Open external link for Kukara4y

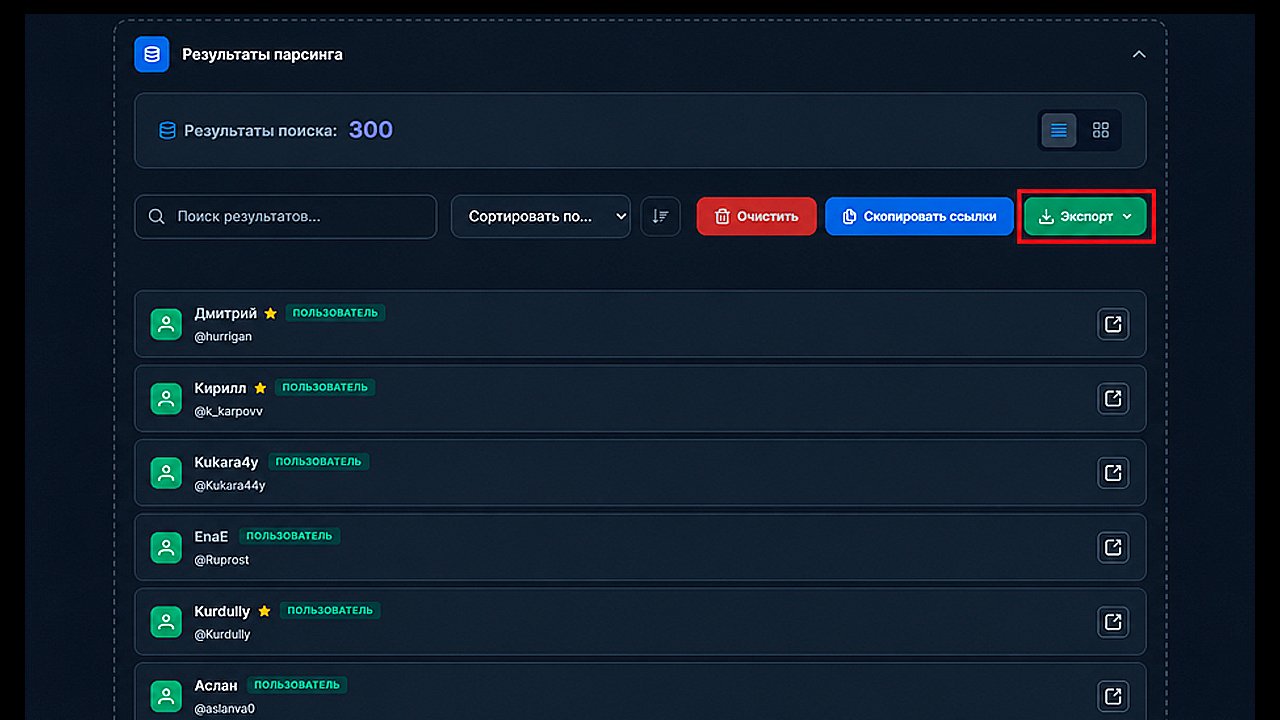1113,472
